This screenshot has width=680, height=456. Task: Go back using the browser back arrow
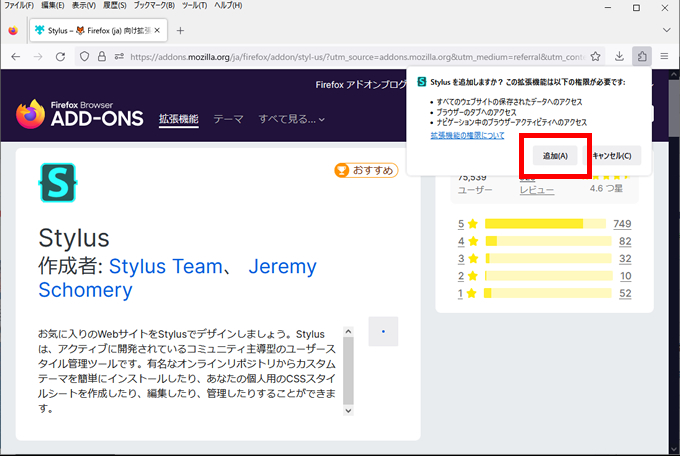tap(16, 56)
